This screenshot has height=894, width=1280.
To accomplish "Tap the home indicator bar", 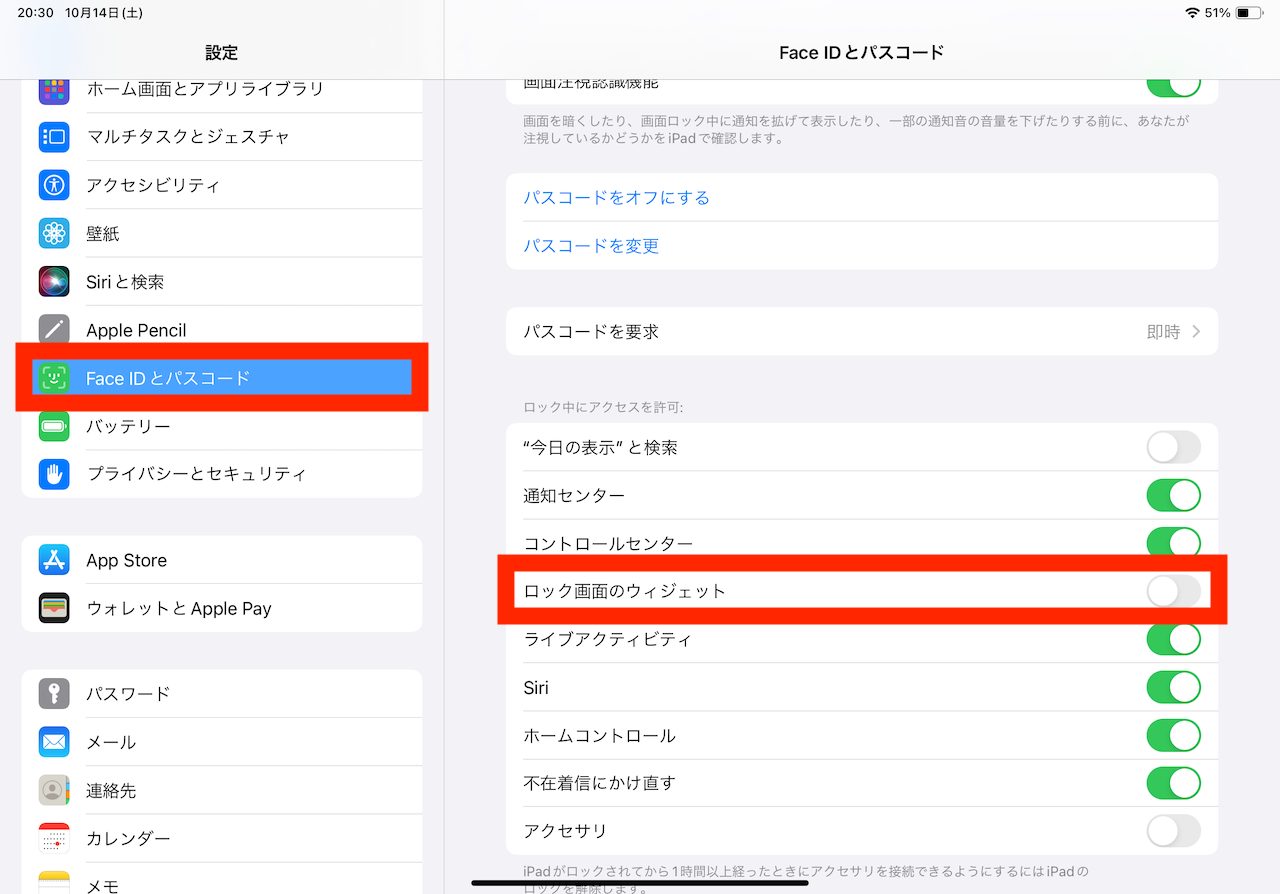I will [640, 883].
